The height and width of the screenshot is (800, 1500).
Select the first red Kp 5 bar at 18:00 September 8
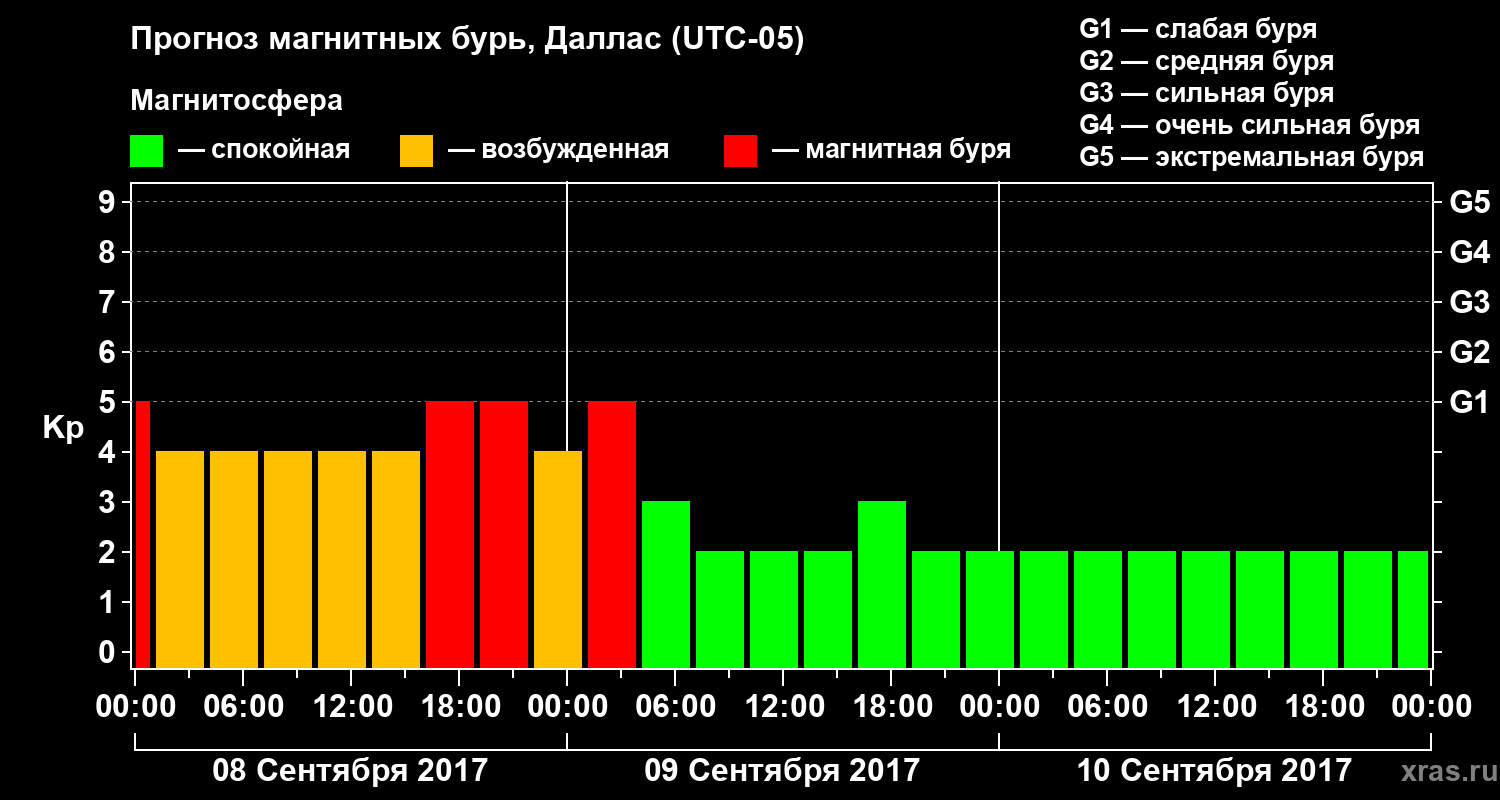click(450, 535)
